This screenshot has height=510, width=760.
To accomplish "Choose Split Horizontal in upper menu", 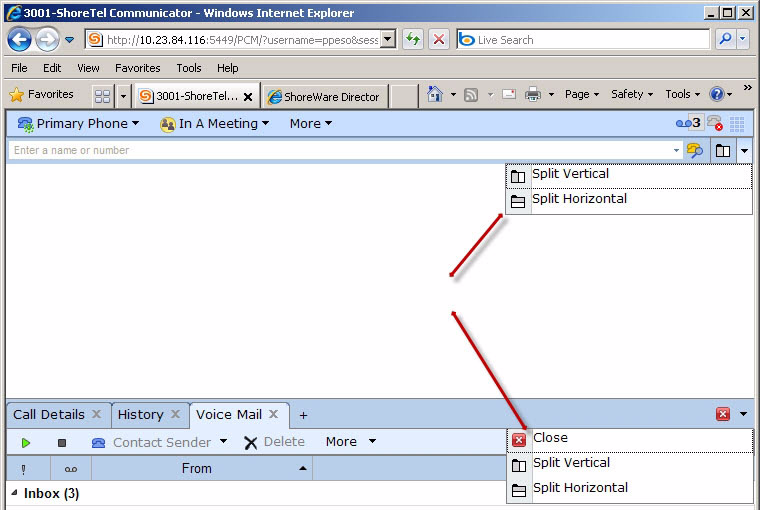I will [629, 201].
